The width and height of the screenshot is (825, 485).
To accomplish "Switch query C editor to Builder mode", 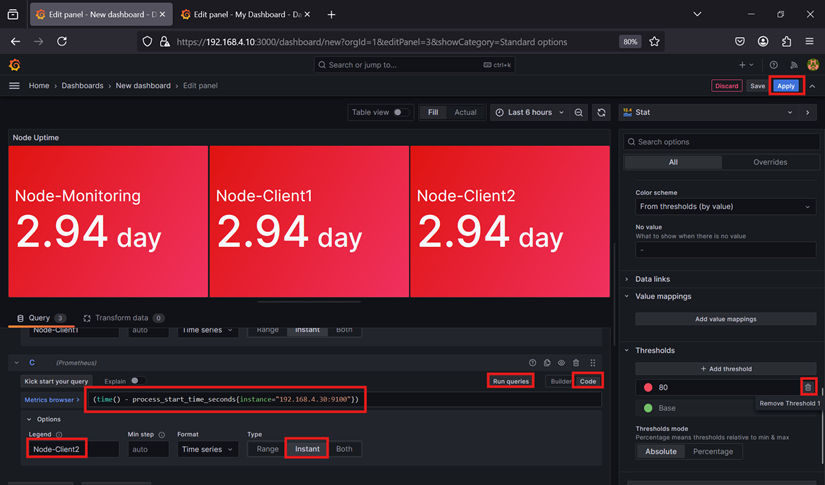I will (560, 381).
